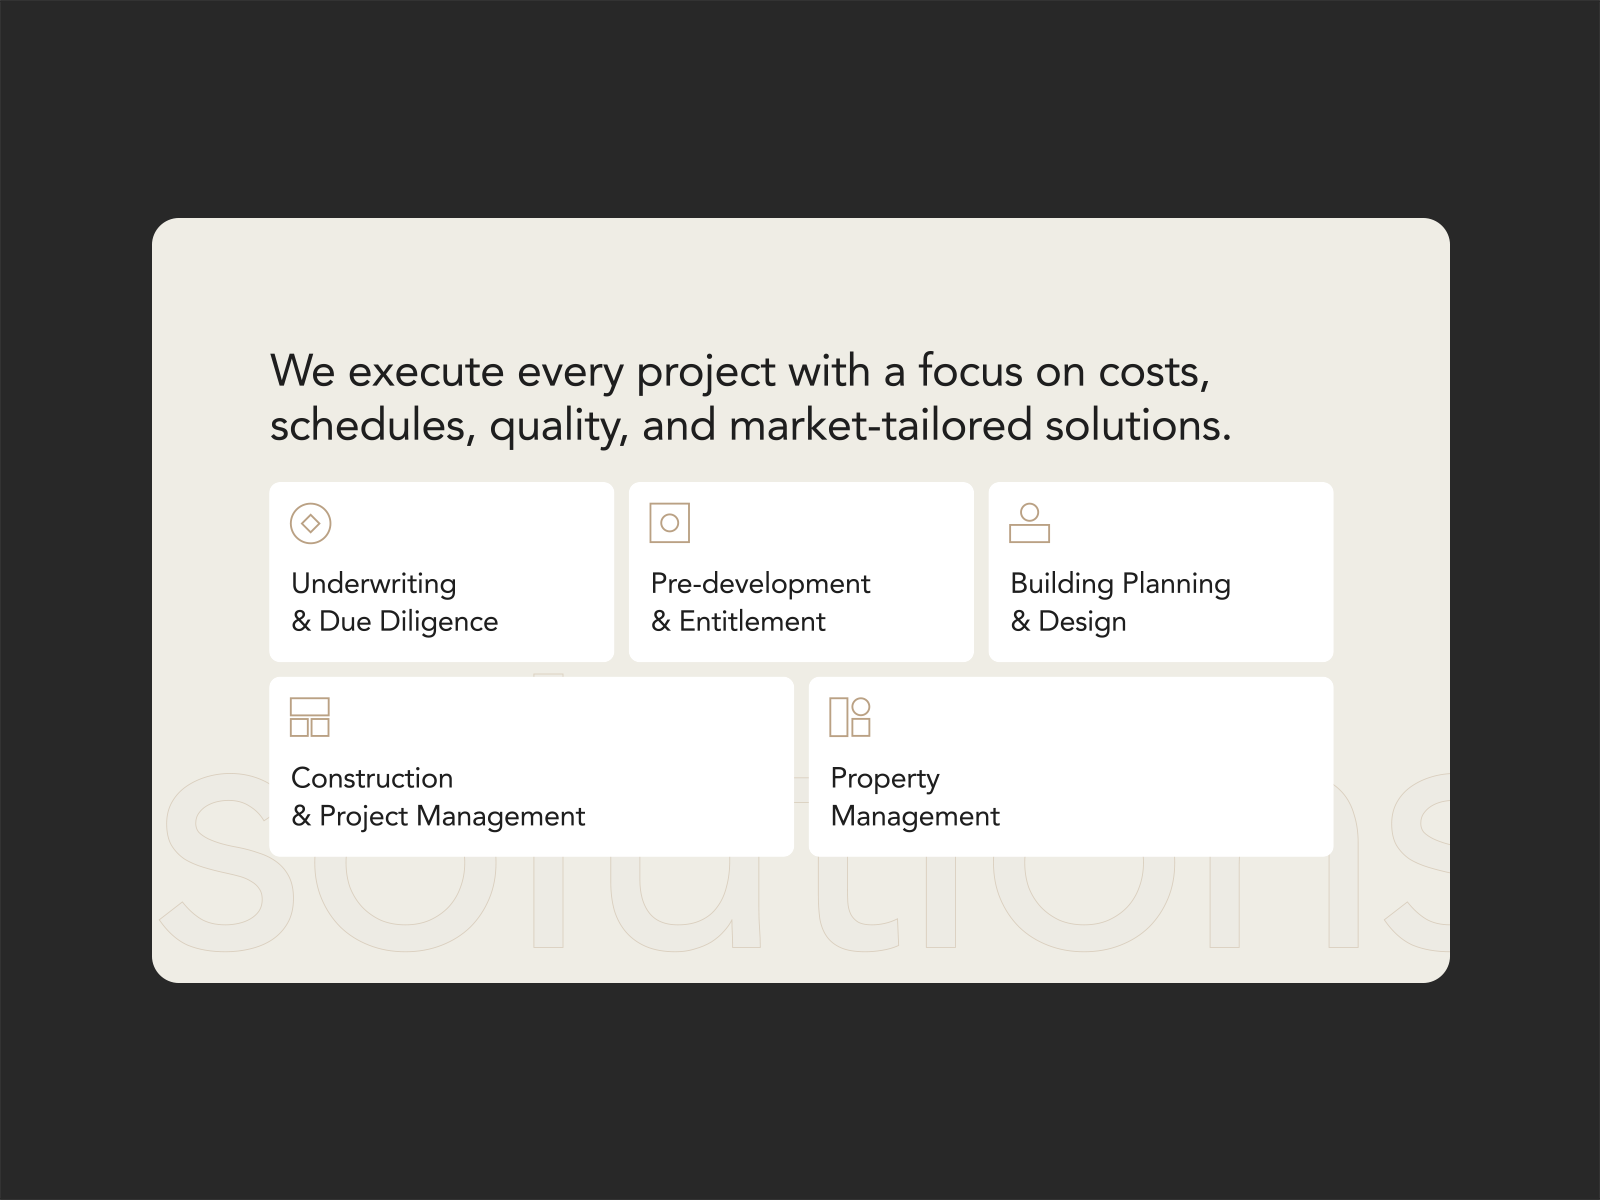Select the Pre-development & Entitlement title text
The width and height of the screenshot is (1600, 1200).
760,602
